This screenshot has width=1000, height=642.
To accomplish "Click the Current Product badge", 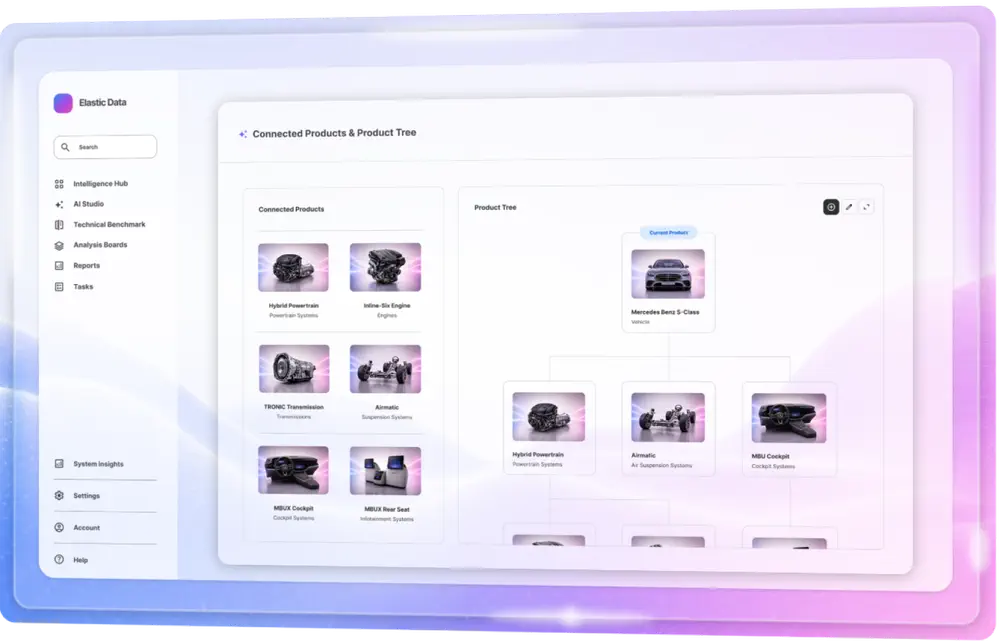I will (668, 233).
